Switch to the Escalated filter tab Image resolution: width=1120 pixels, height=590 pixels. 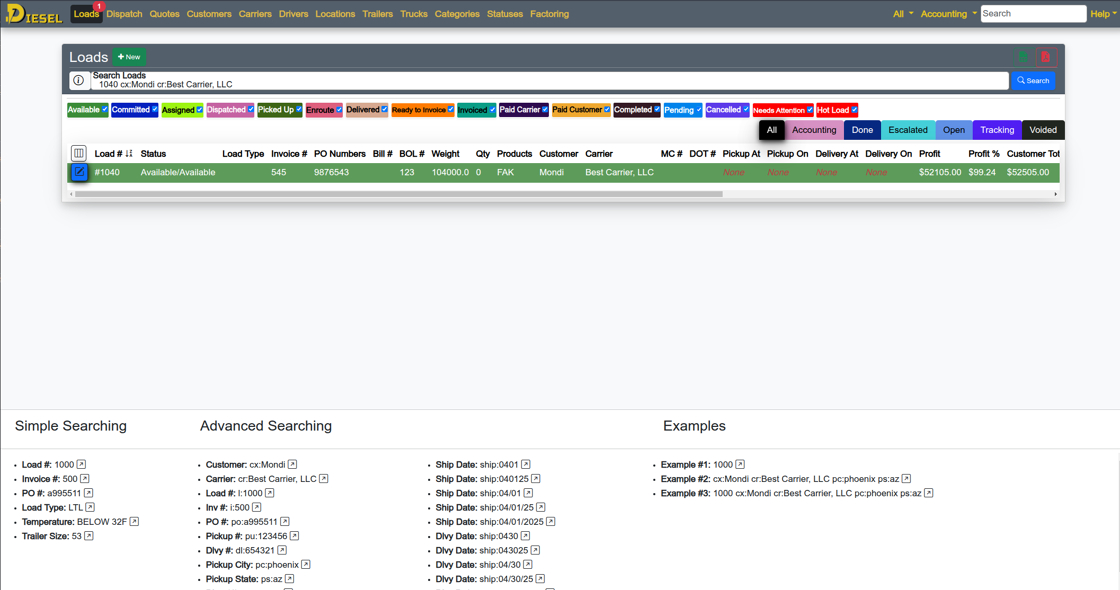pyautogui.click(x=908, y=130)
